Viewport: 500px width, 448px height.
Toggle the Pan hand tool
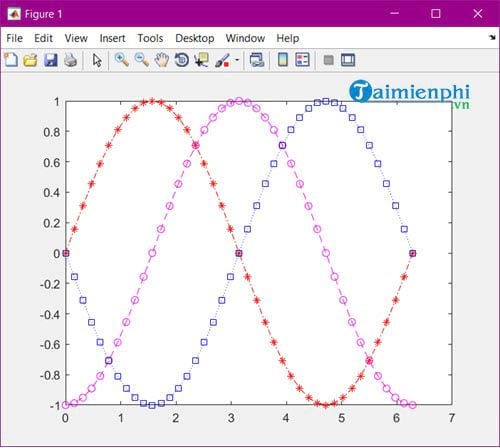click(x=162, y=60)
